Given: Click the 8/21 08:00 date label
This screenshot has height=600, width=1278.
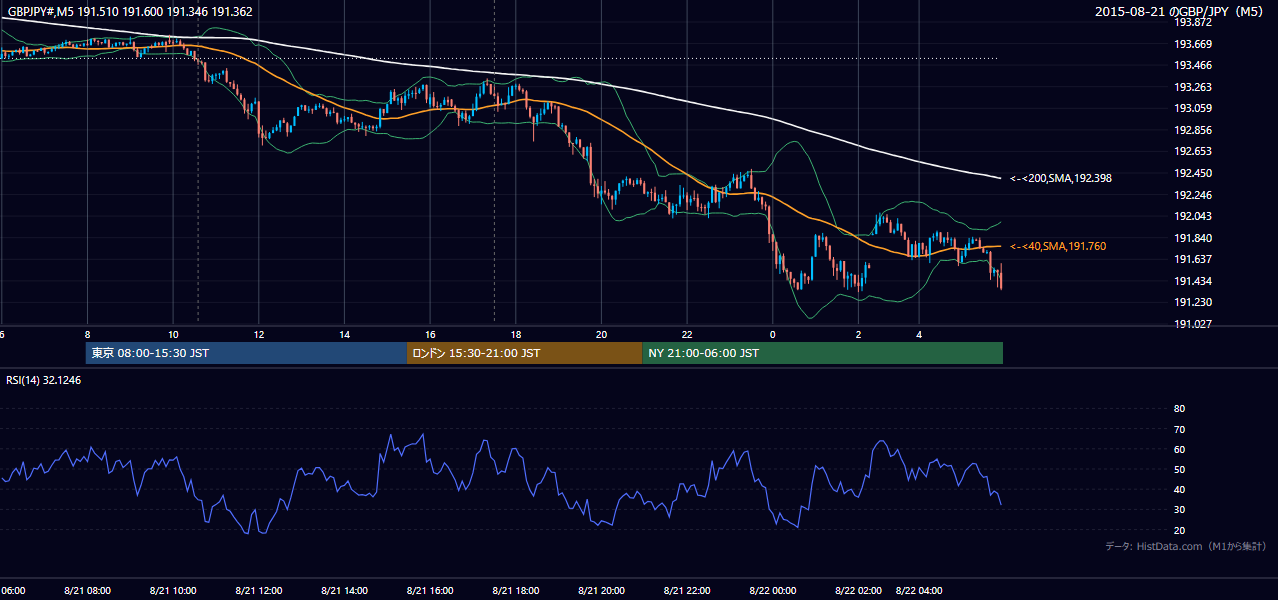Looking at the screenshot, I should pos(87,591).
